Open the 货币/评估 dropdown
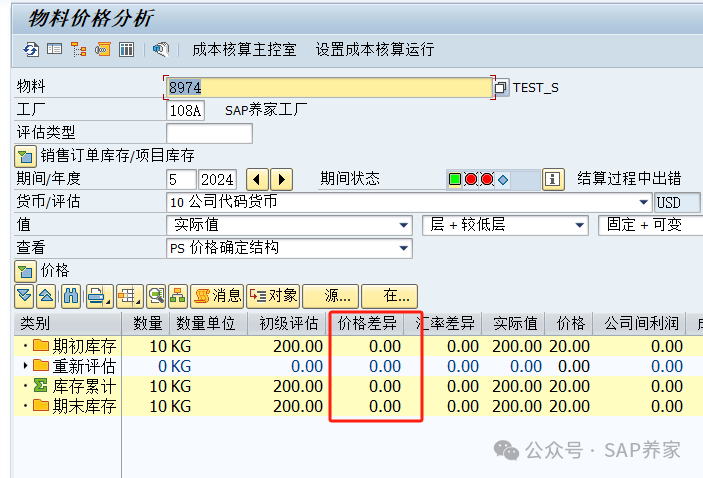 tap(644, 202)
